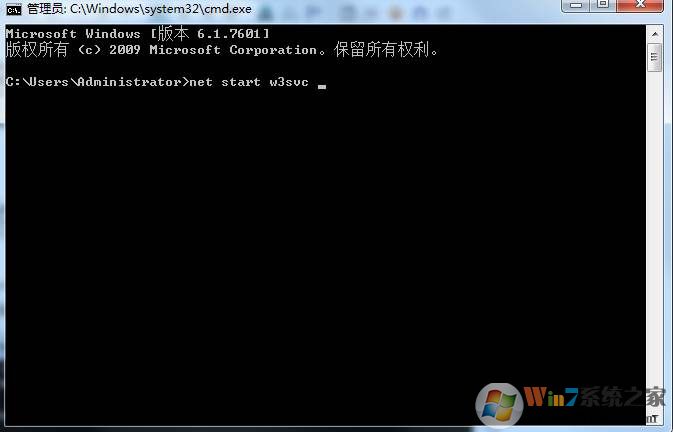Click the blinking cursor after w3svc

(322, 86)
